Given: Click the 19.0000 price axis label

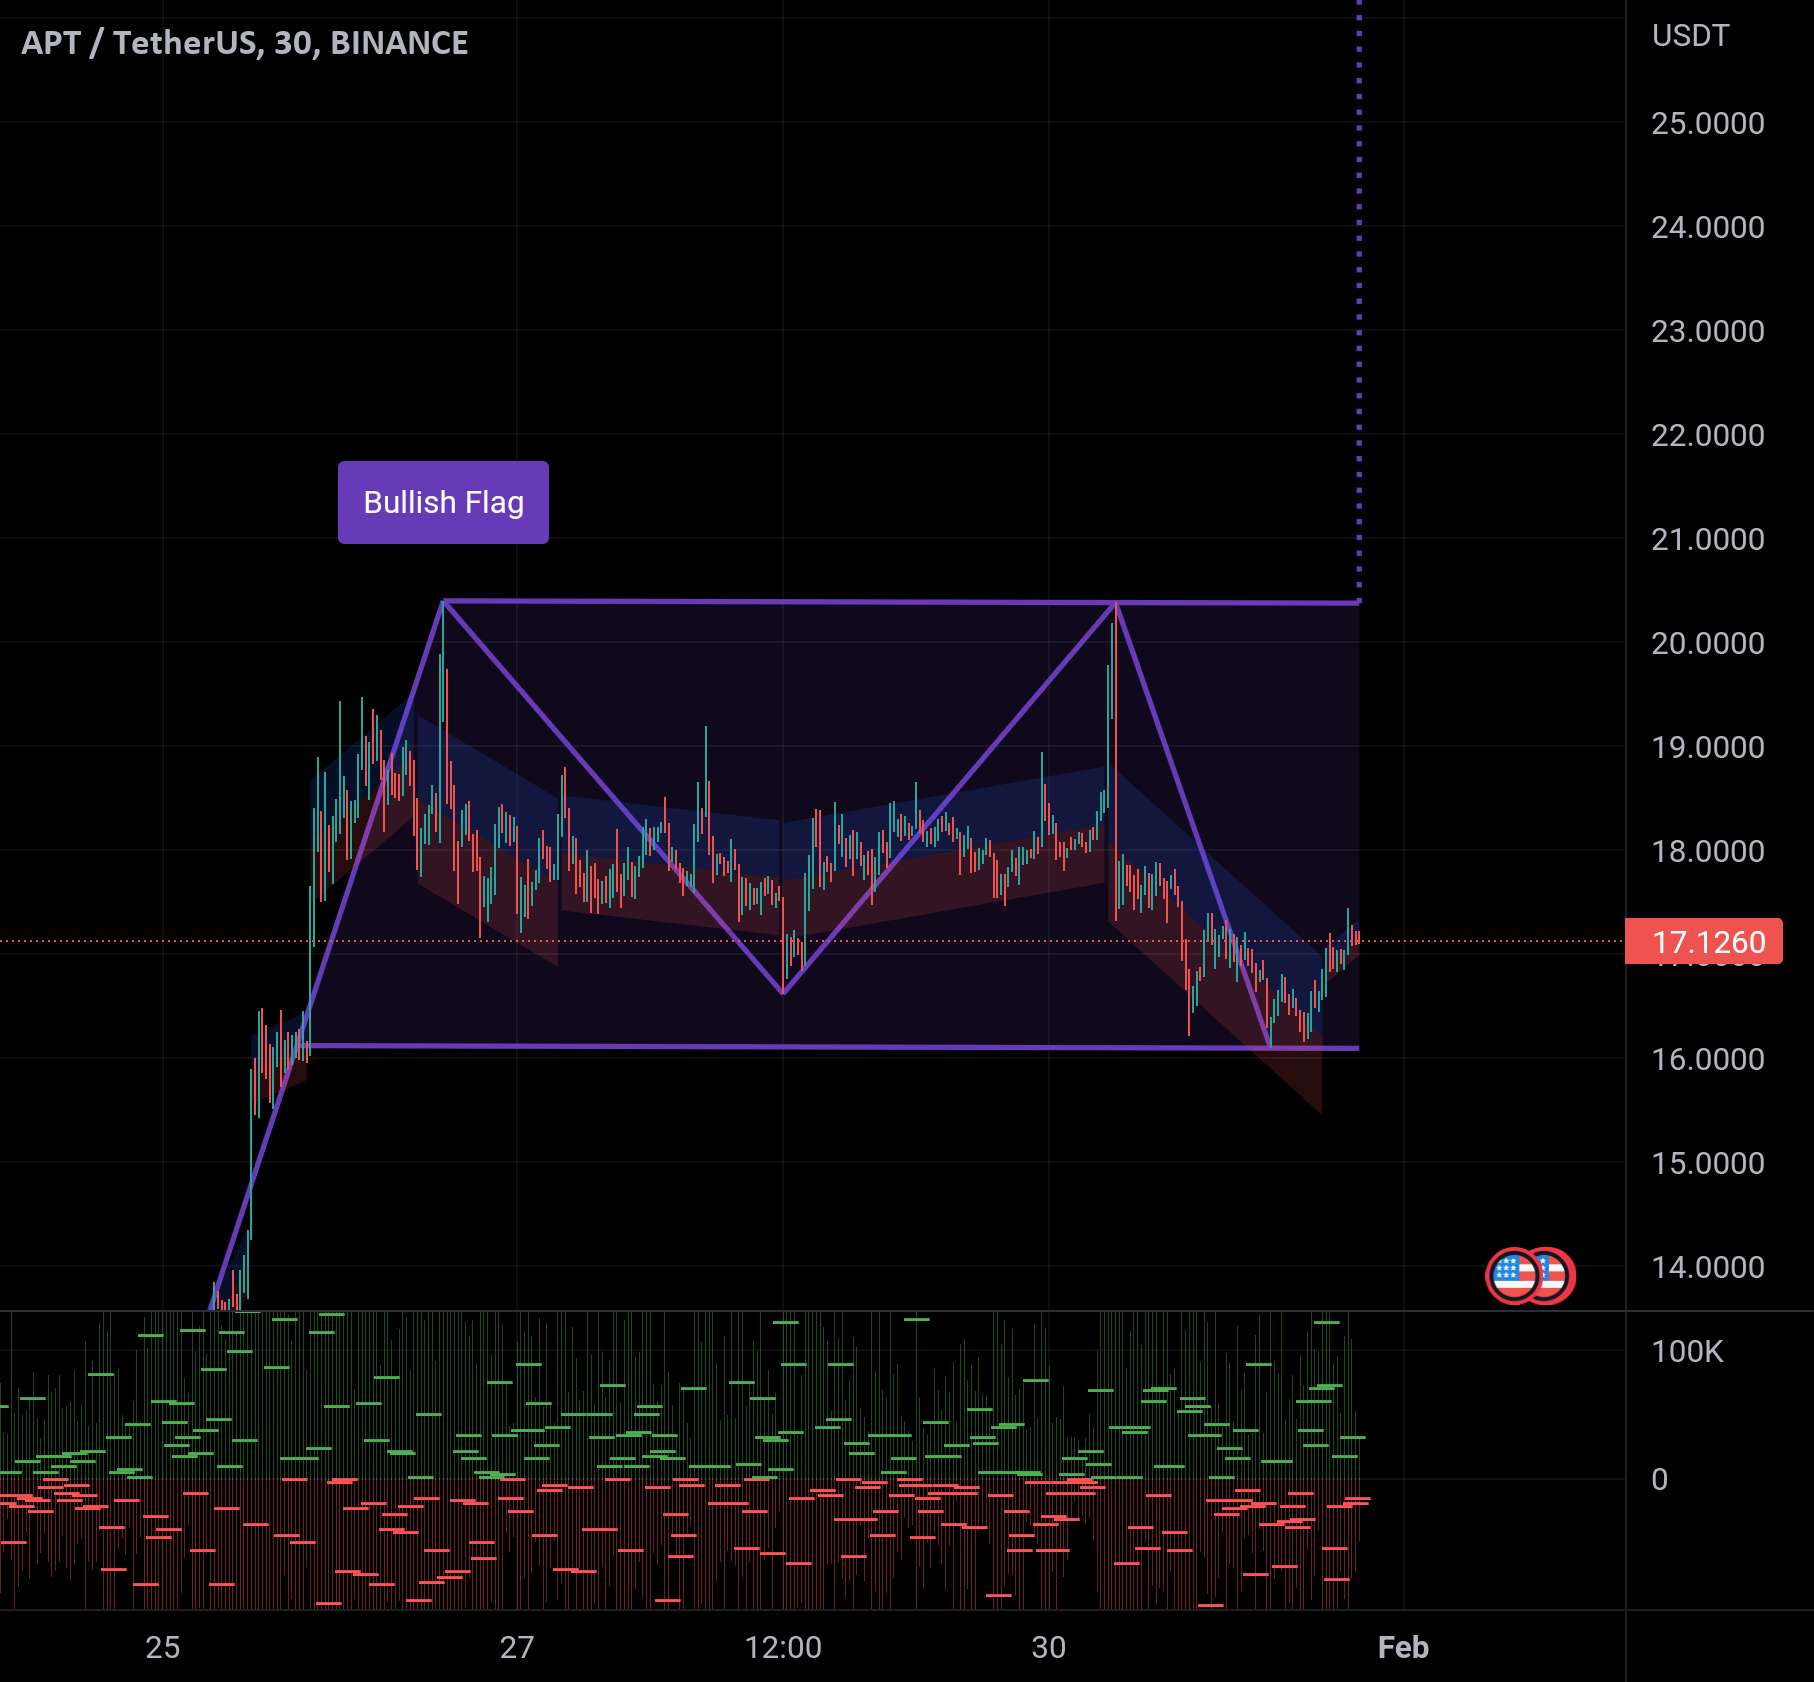Looking at the screenshot, I should pyautogui.click(x=1707, y=747).
